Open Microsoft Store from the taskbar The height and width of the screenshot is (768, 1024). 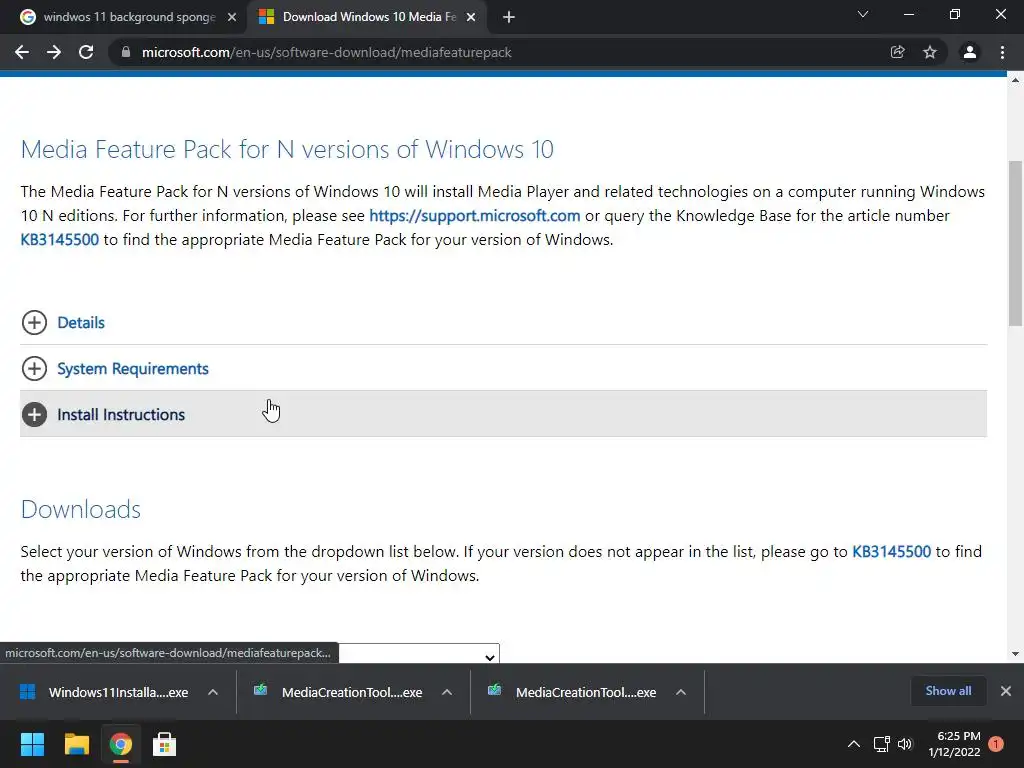point(165,744)
